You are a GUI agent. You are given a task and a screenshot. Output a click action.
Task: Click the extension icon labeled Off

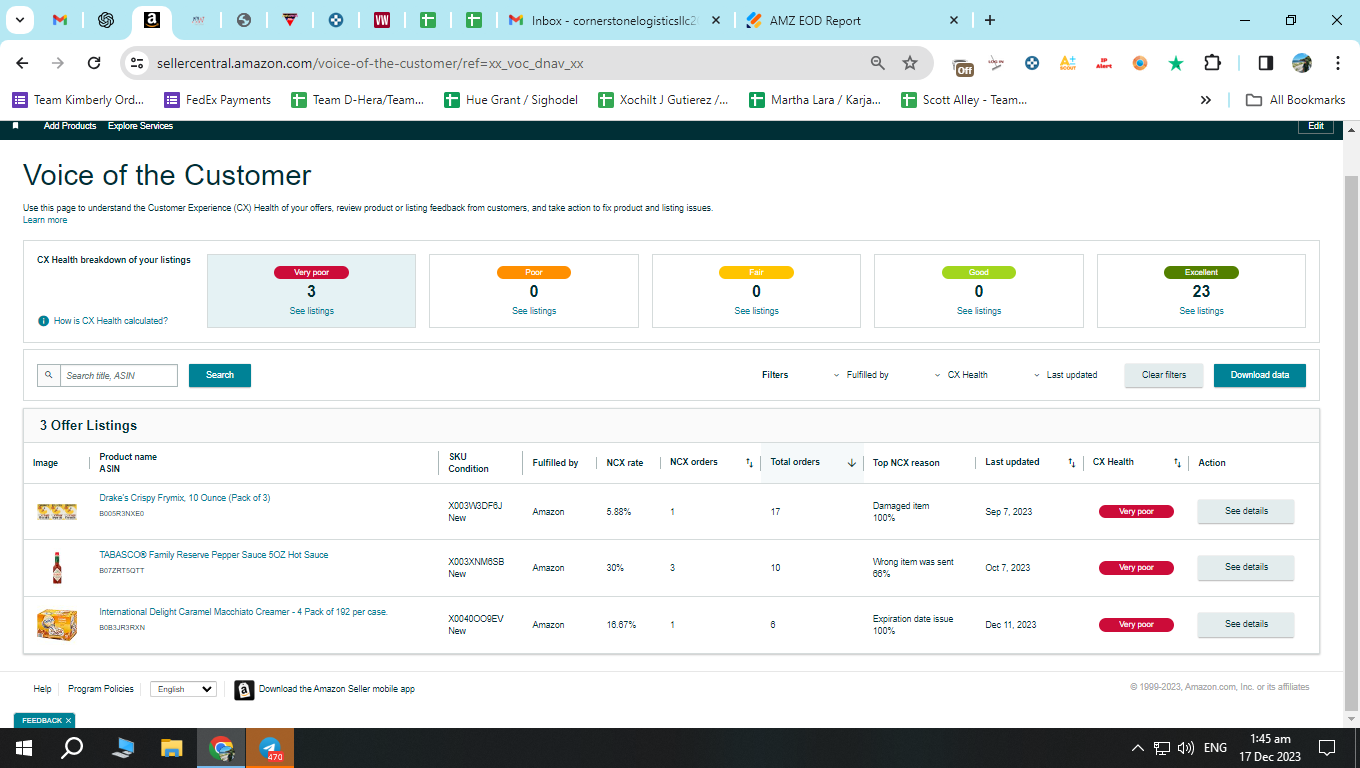963,66
